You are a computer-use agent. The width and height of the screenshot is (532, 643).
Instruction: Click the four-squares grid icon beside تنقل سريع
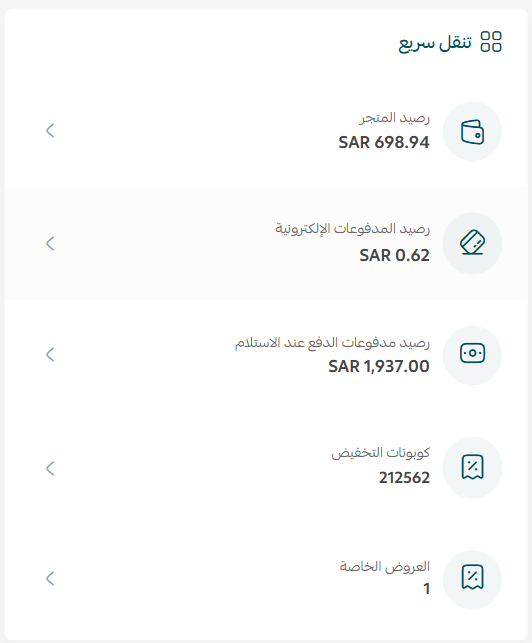click(491, 41)
